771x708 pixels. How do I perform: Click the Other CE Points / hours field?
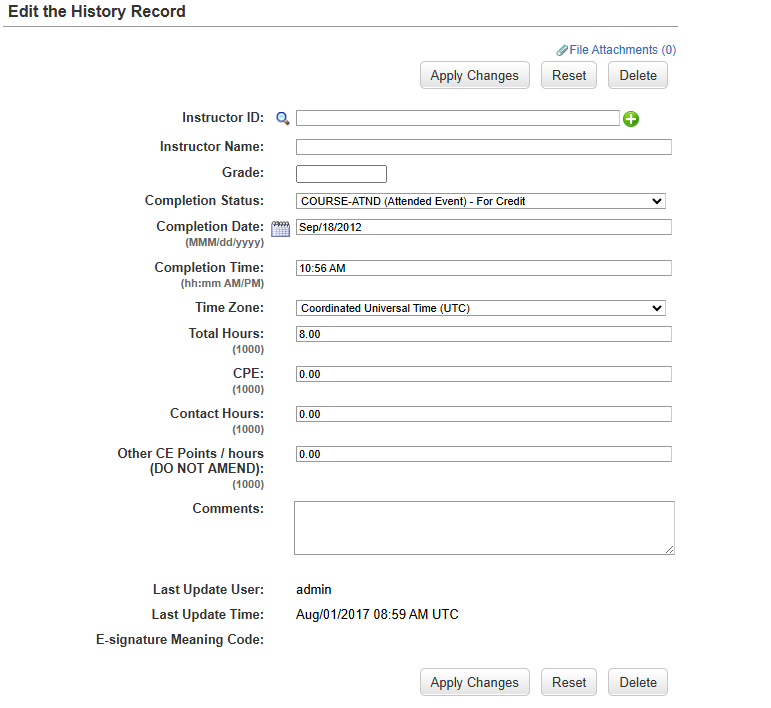coord(484,454)
